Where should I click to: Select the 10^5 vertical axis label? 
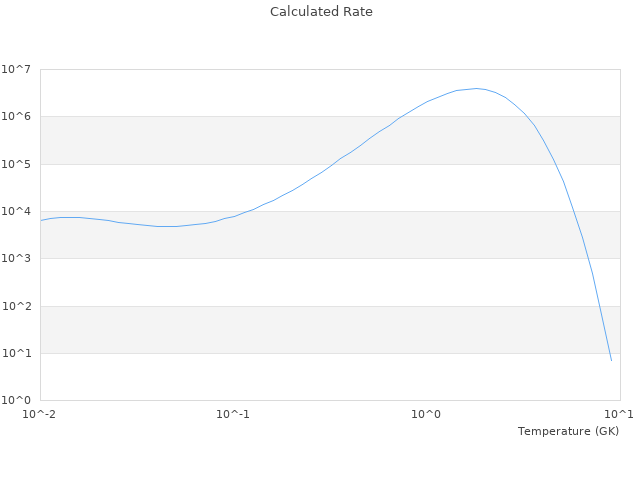(17, 164)
